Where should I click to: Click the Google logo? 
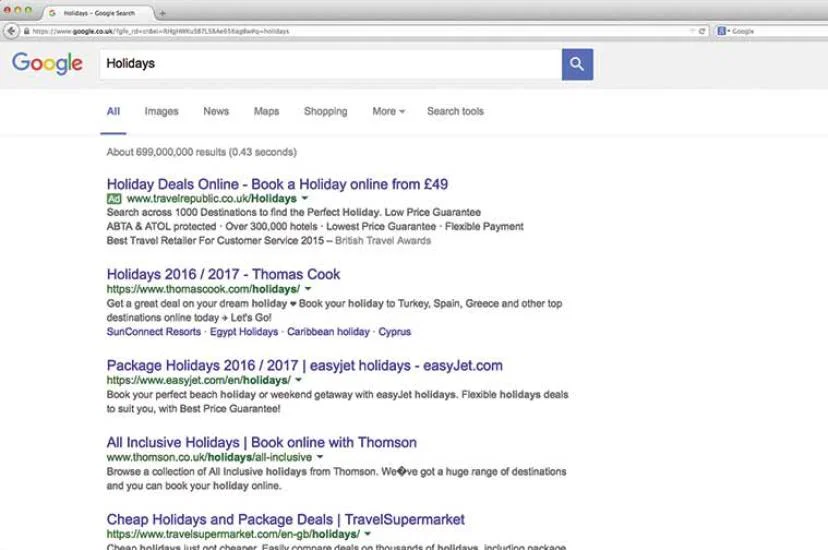(x=47, y=63)
